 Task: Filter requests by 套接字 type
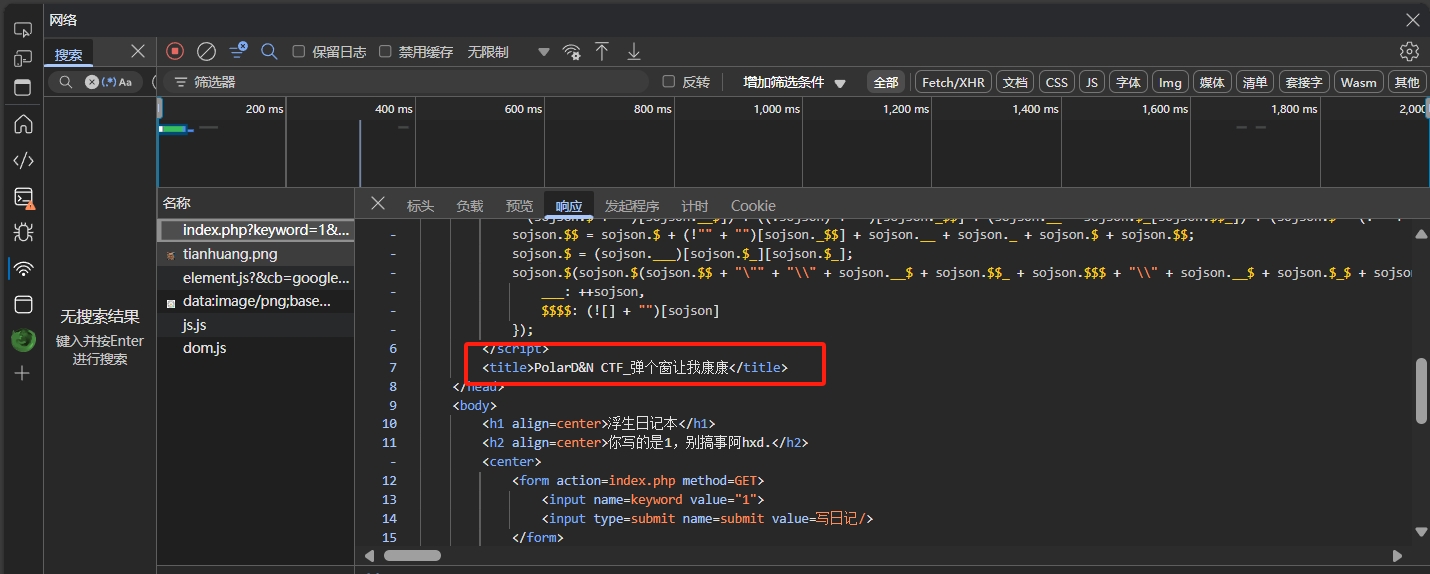coord(1304,82)
